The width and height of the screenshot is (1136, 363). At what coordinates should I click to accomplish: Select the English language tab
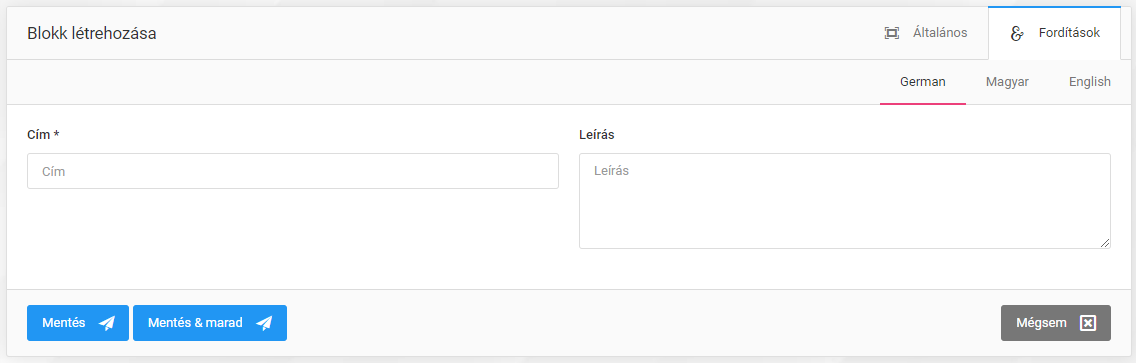1090,82
